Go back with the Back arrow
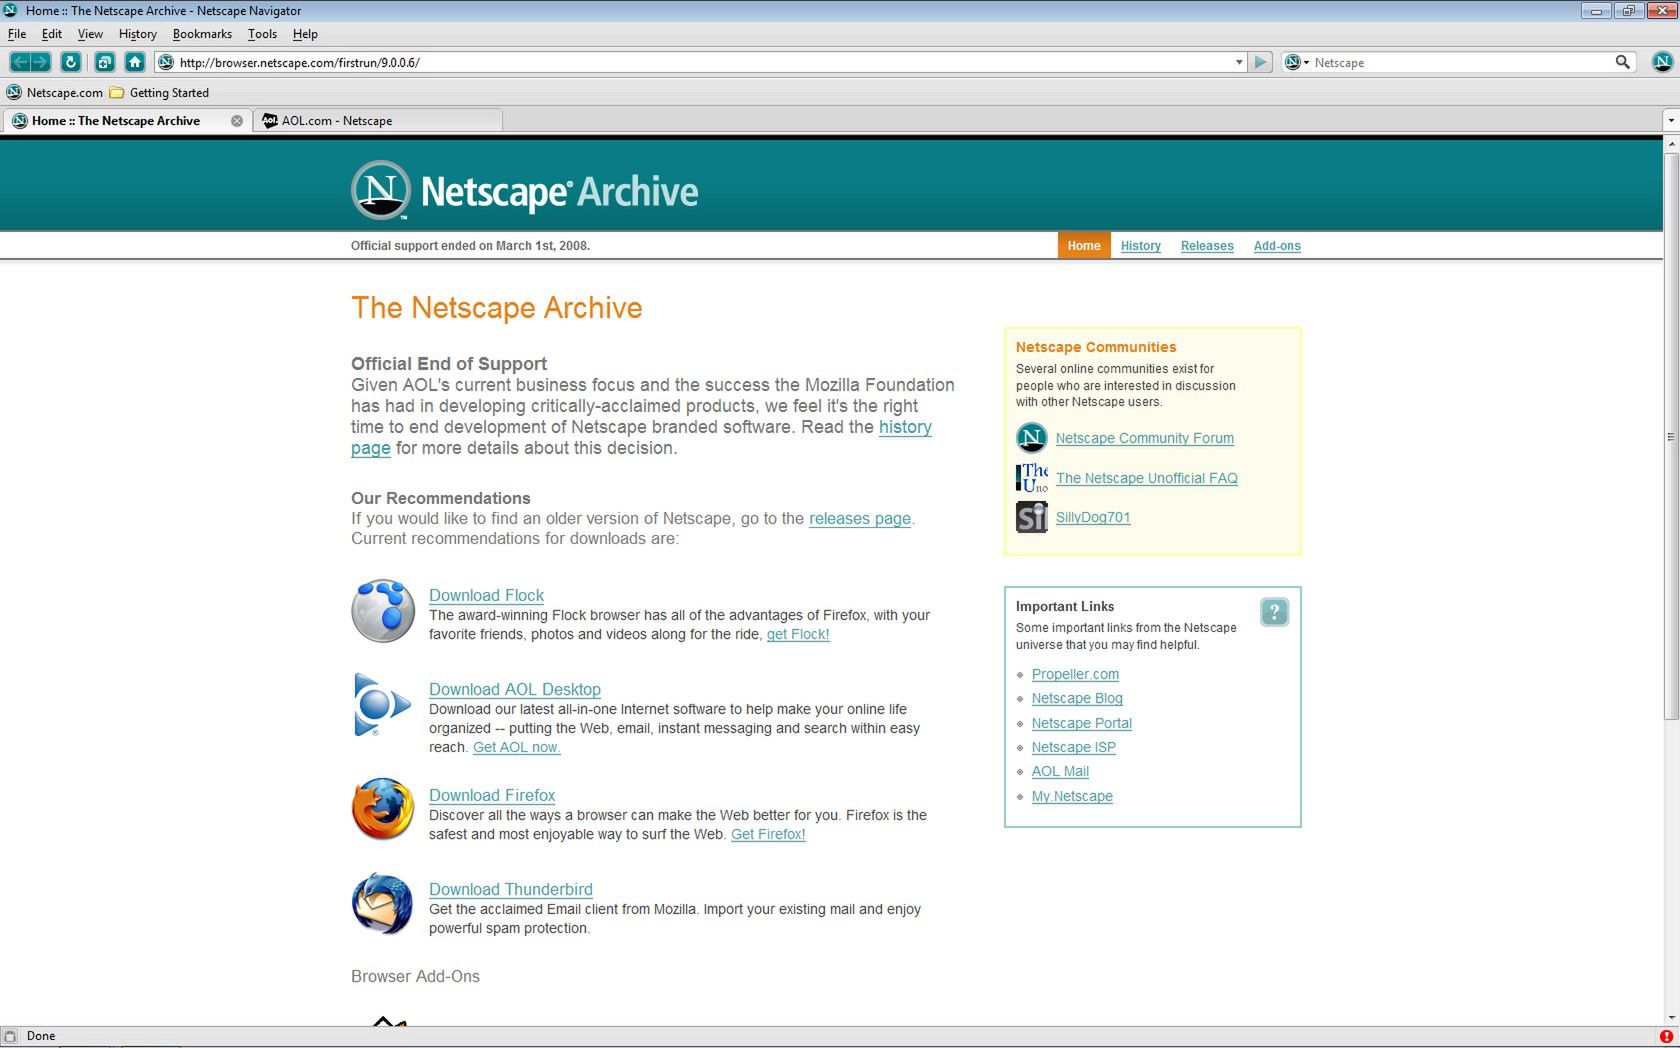This screenshot has height=1048, width=1680. 19,62
